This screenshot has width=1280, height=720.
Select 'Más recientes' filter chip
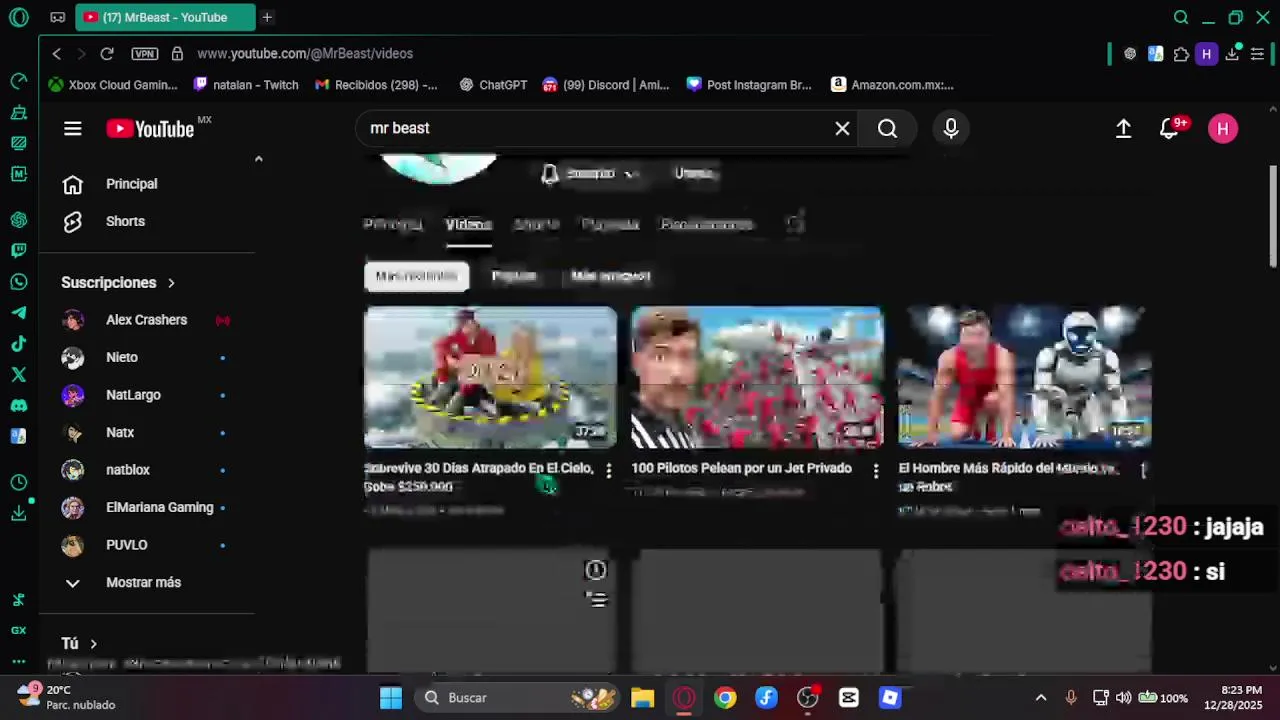click(416, 276)
